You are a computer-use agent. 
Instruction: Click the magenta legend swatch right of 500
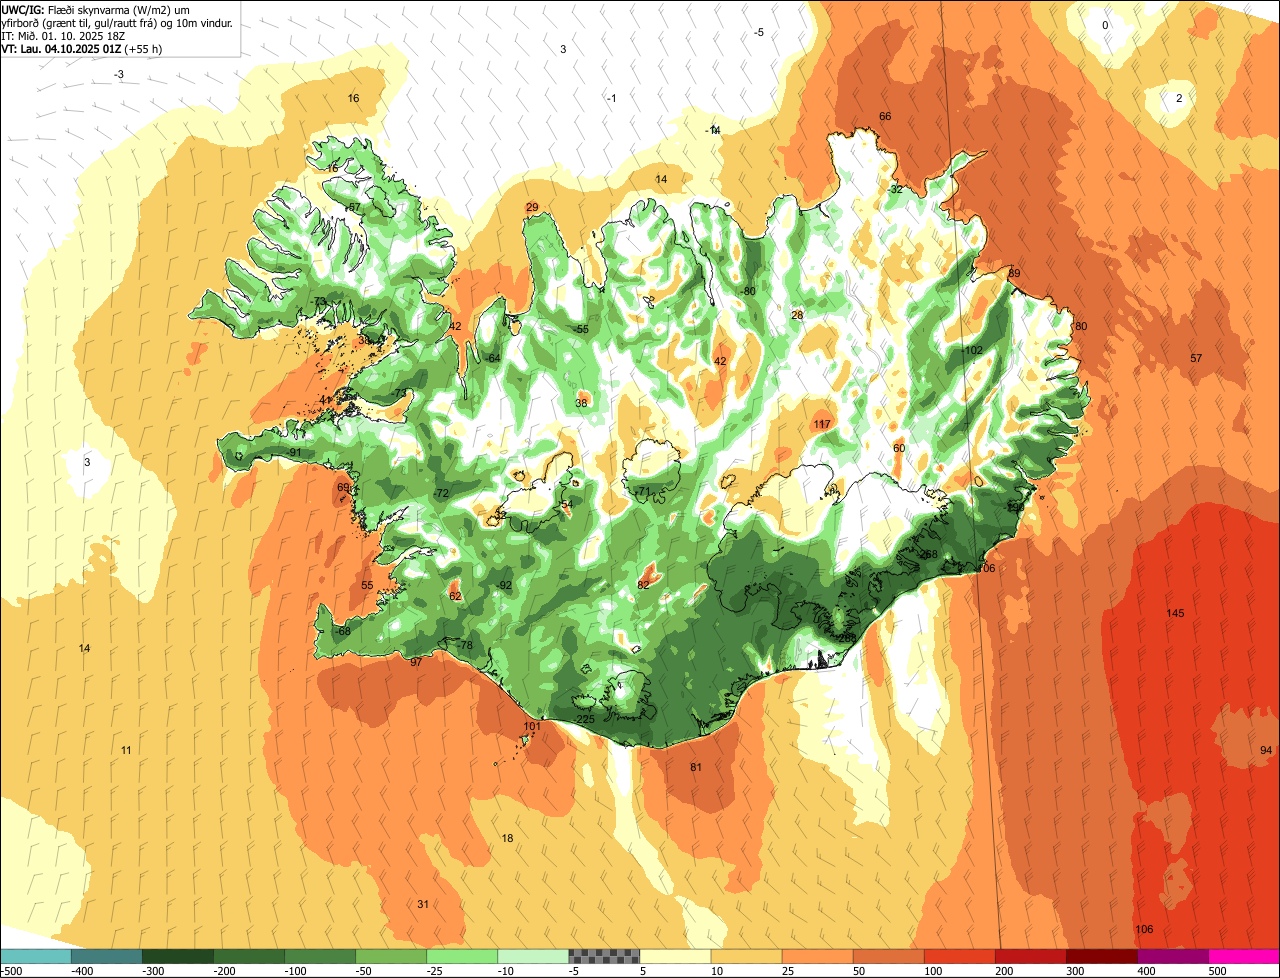[1244, 955]
